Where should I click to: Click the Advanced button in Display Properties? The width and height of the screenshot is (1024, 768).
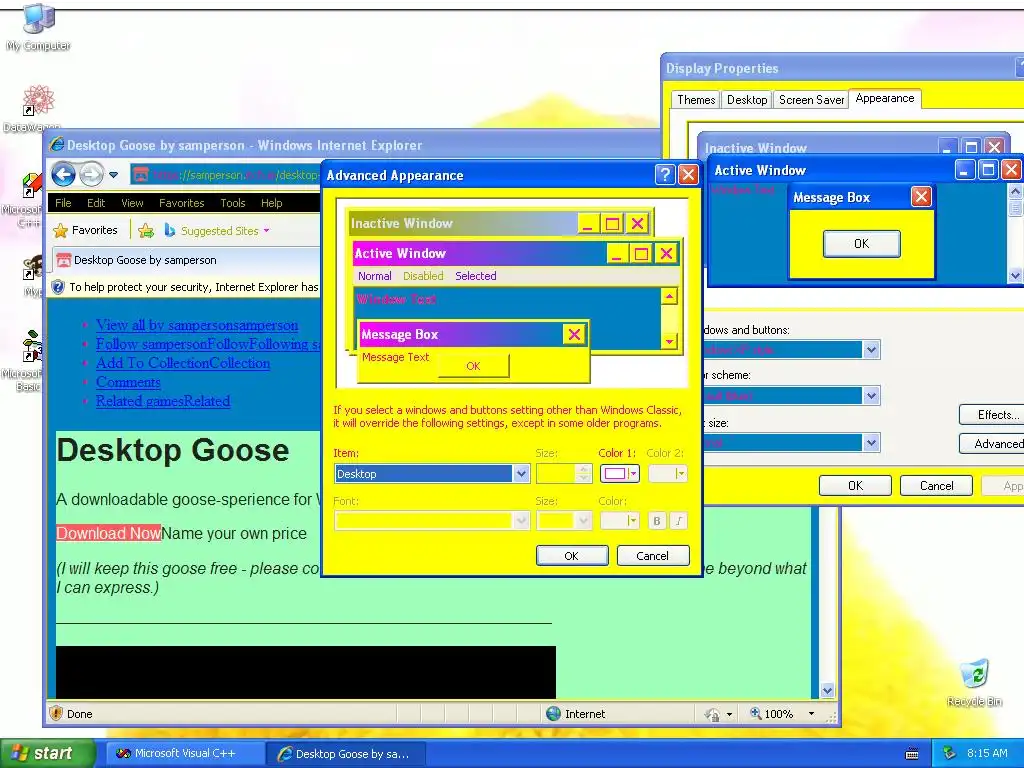pyautogui.click(x=991, y=444)
